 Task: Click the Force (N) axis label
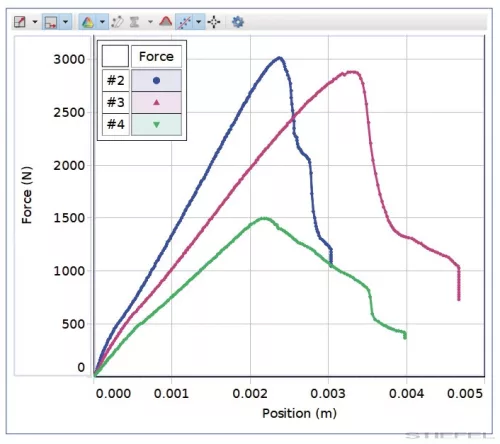pyautogui.click(x=27, y=195)
